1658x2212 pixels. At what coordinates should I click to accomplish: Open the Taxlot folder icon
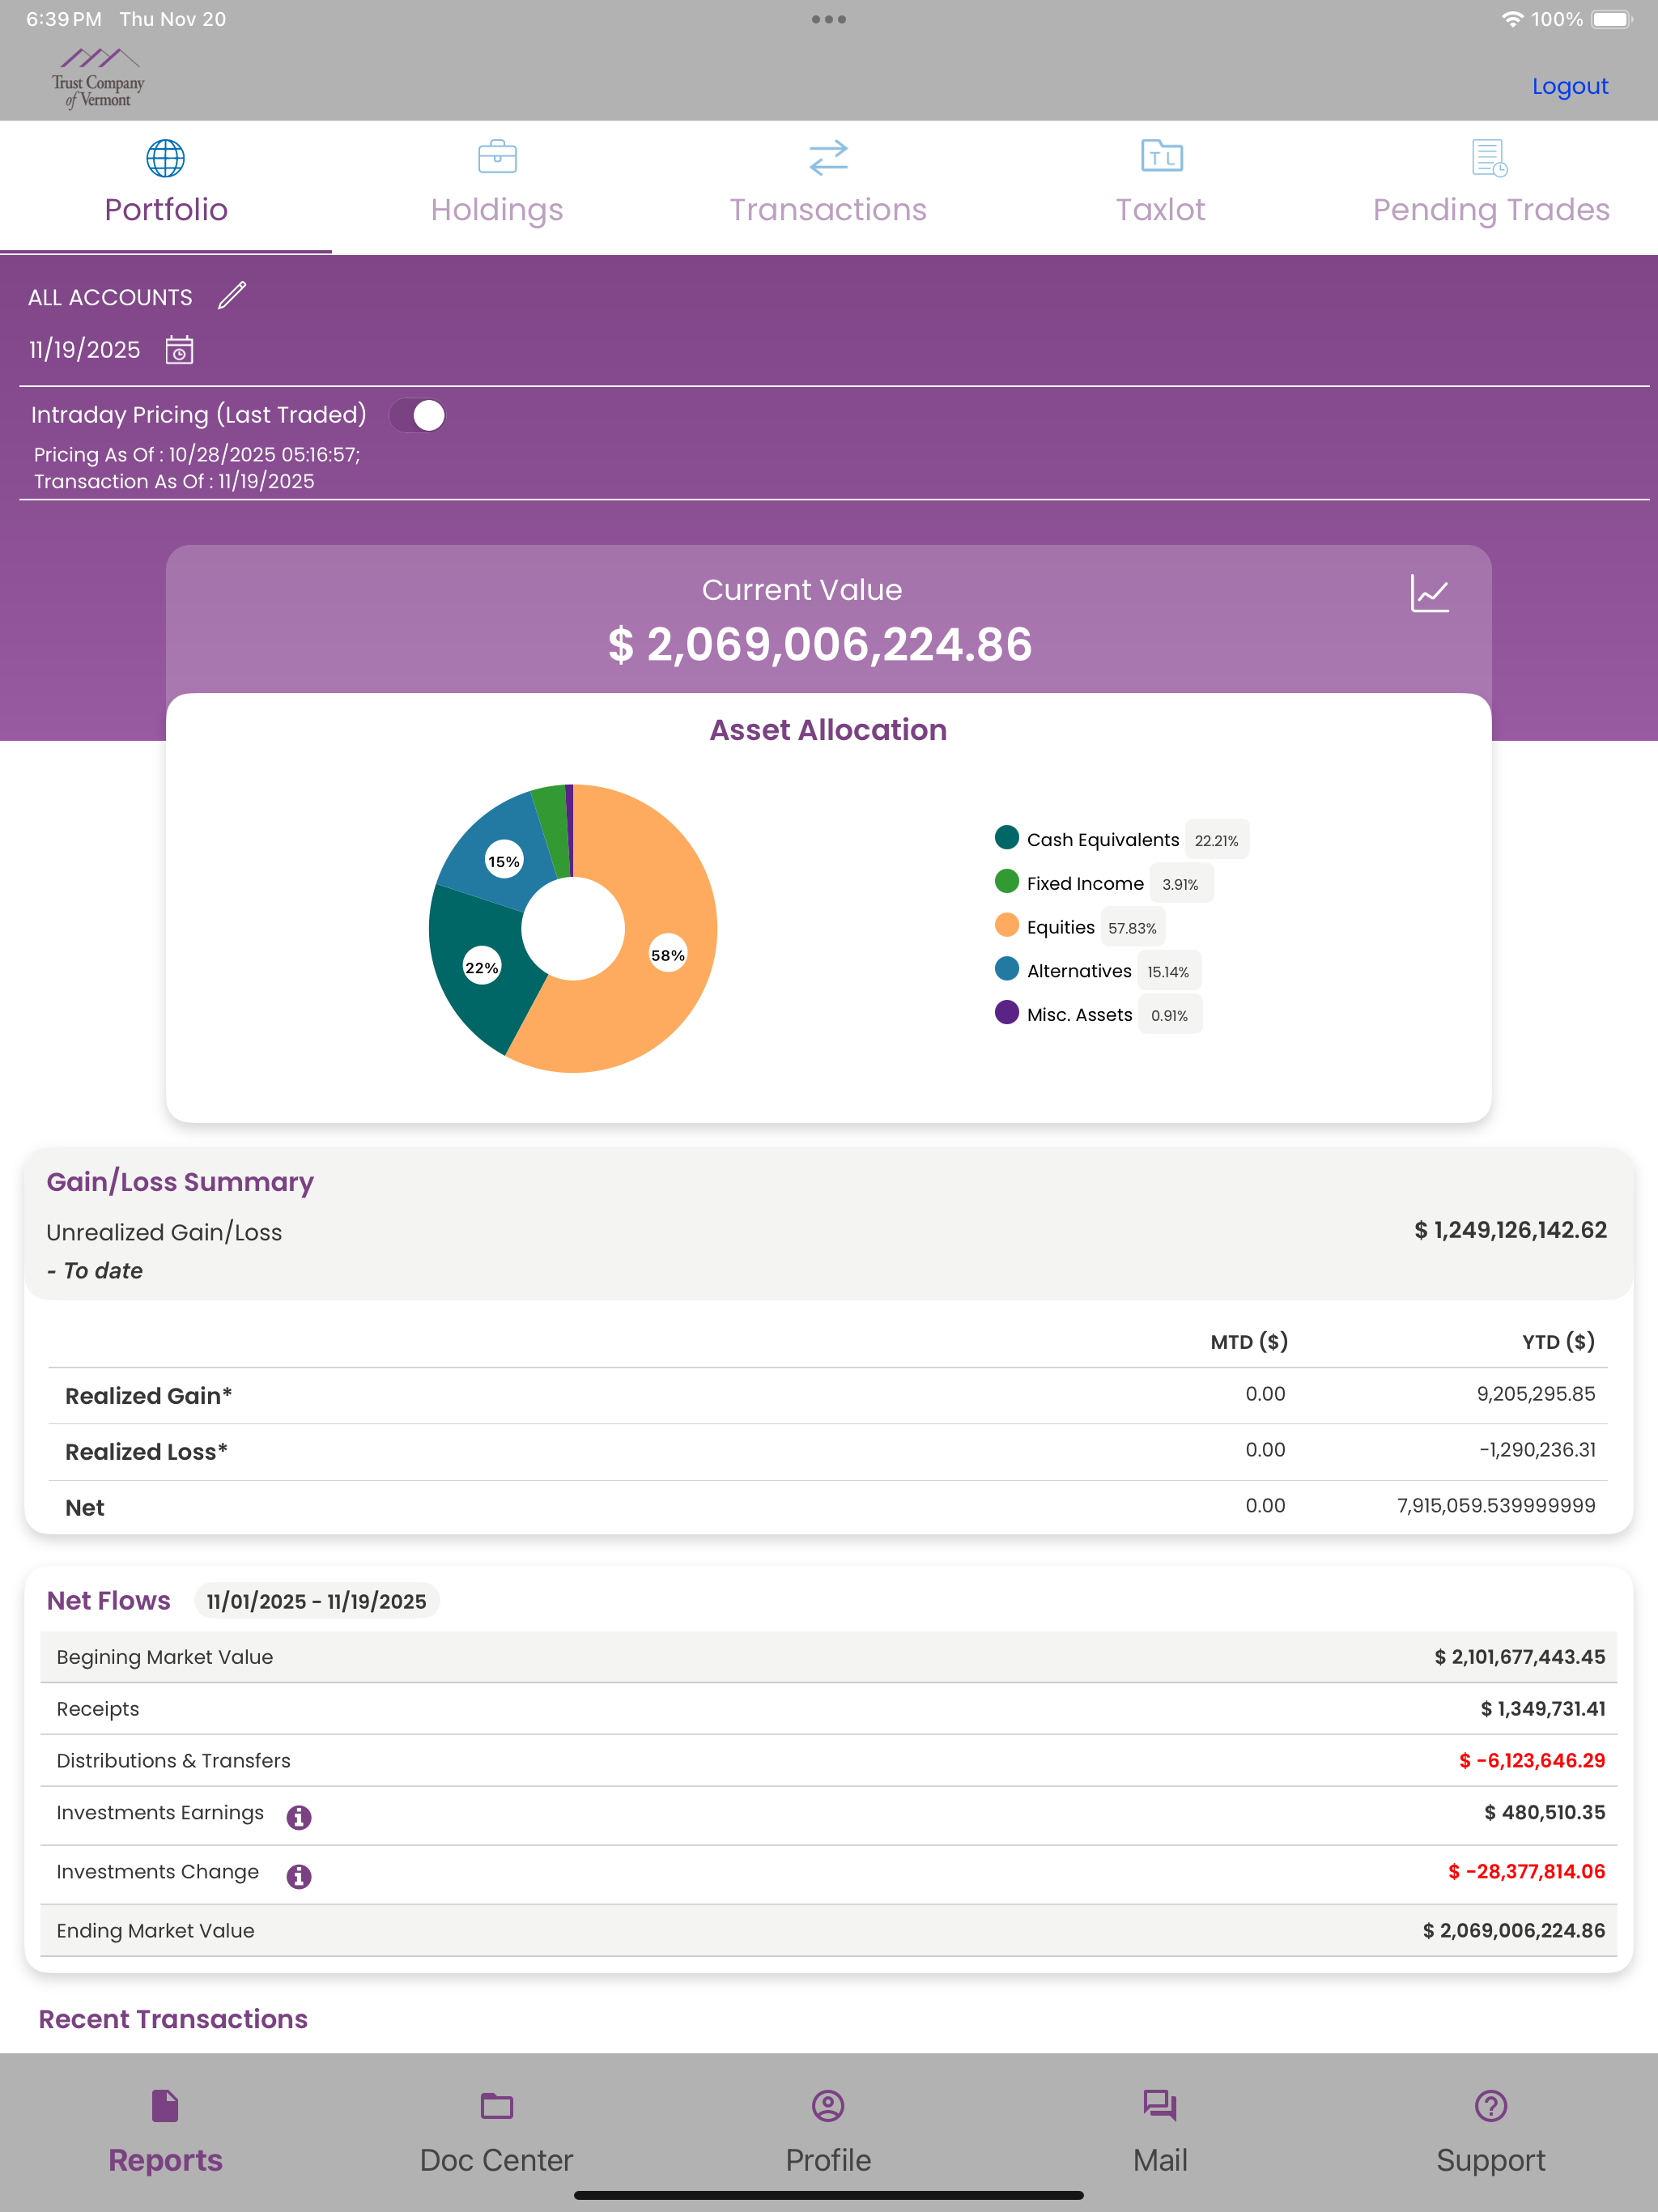(x=1161, y=156)
